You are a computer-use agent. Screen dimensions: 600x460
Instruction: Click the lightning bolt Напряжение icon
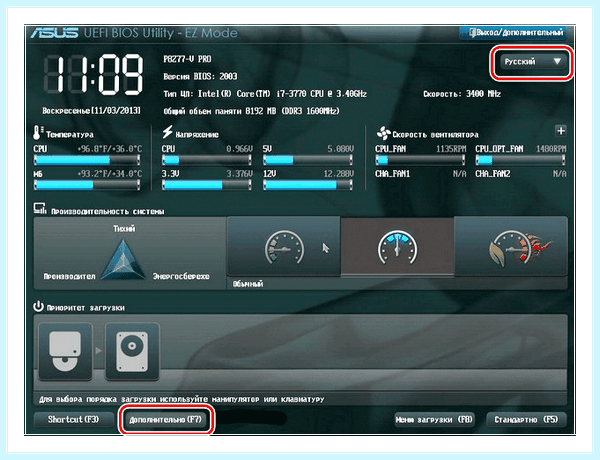point(167,132)
